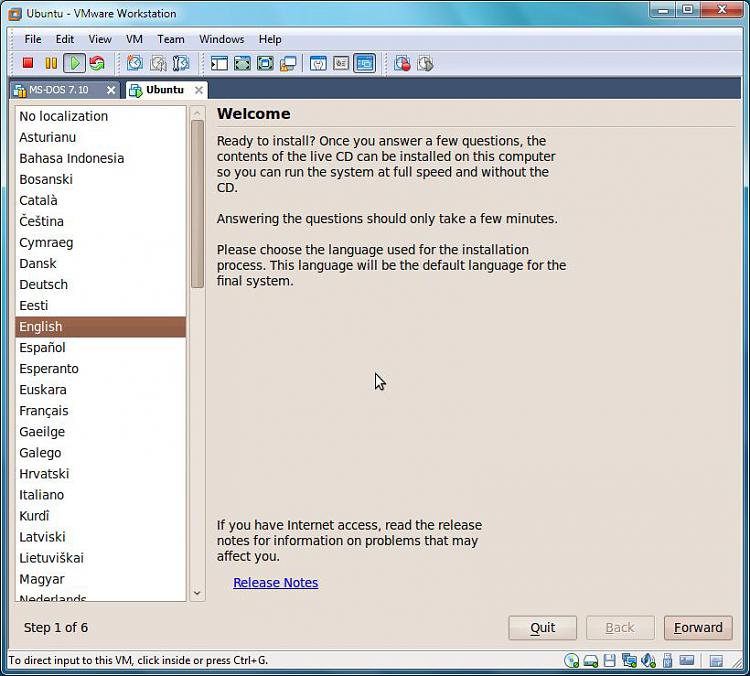Select 'Magyar' language
The height and width of the screenshot is (676, 750).
click(100, 579)
